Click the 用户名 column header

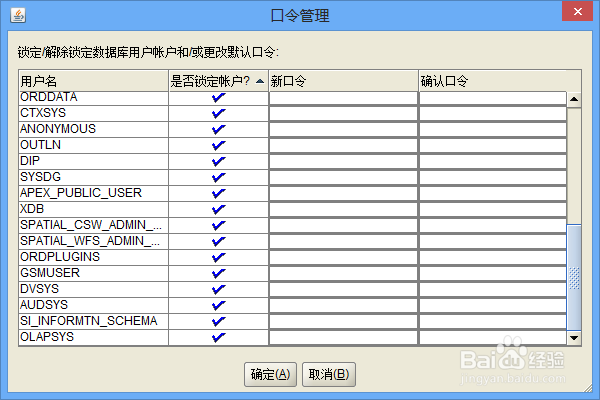tap(93, 81)
